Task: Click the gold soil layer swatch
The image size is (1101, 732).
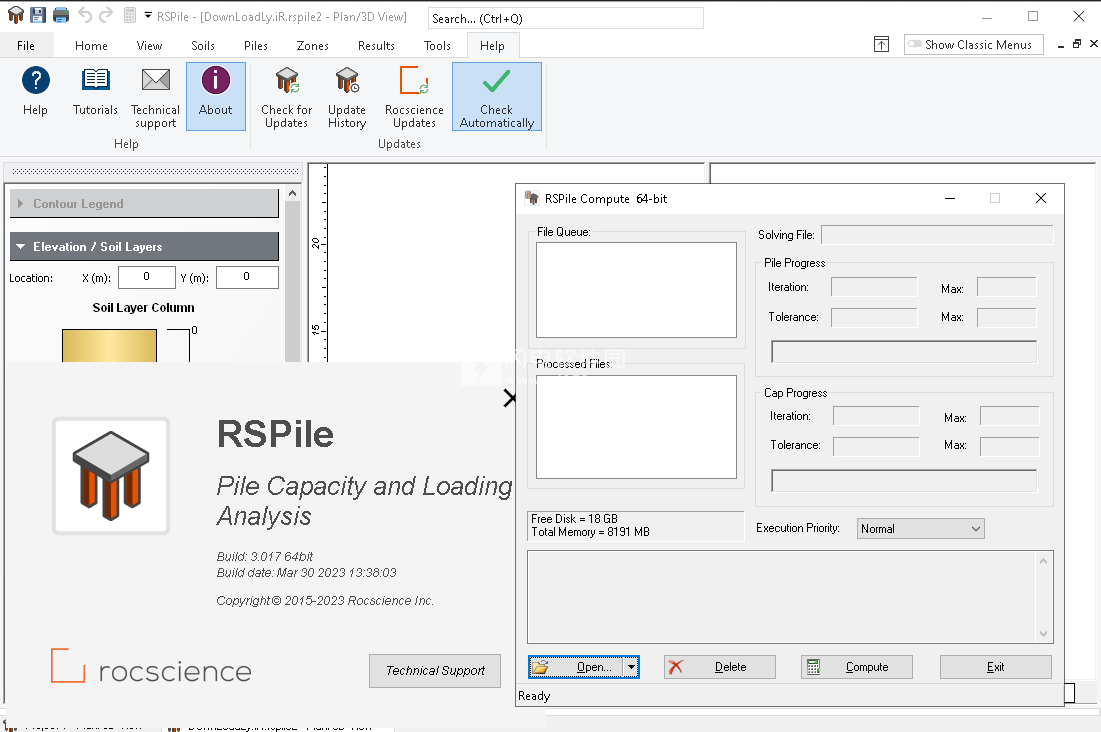Action: 110,346
